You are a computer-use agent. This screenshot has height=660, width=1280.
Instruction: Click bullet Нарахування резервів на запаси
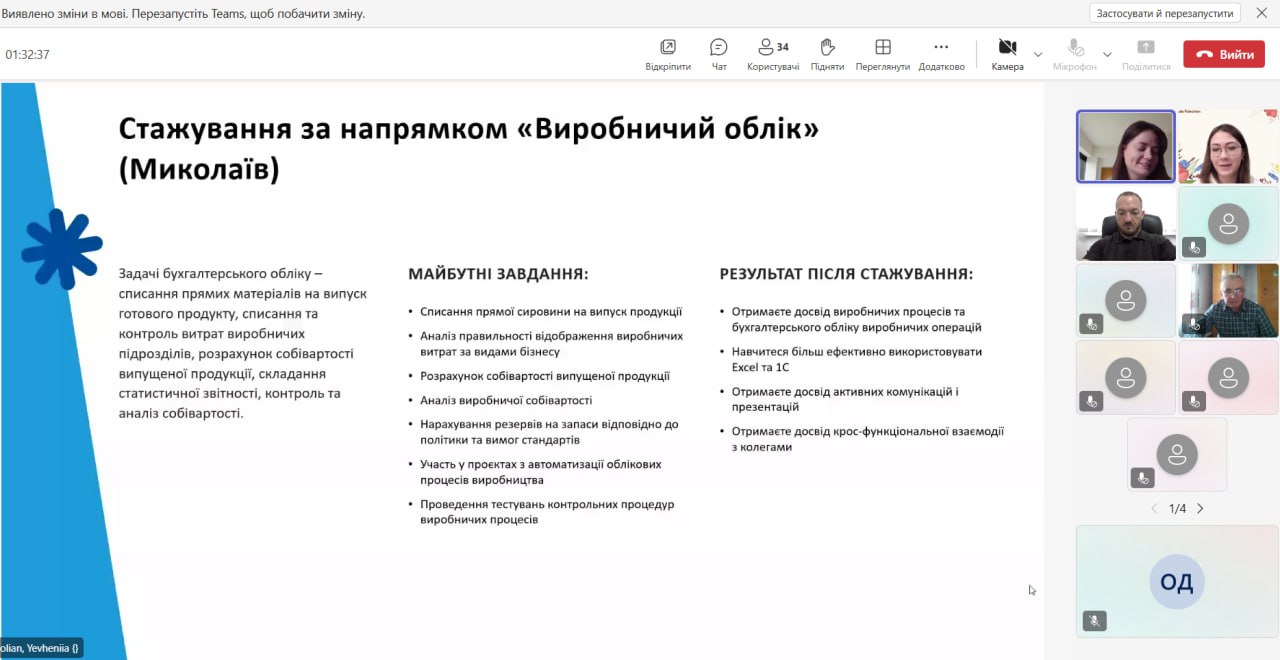[549, 432]
